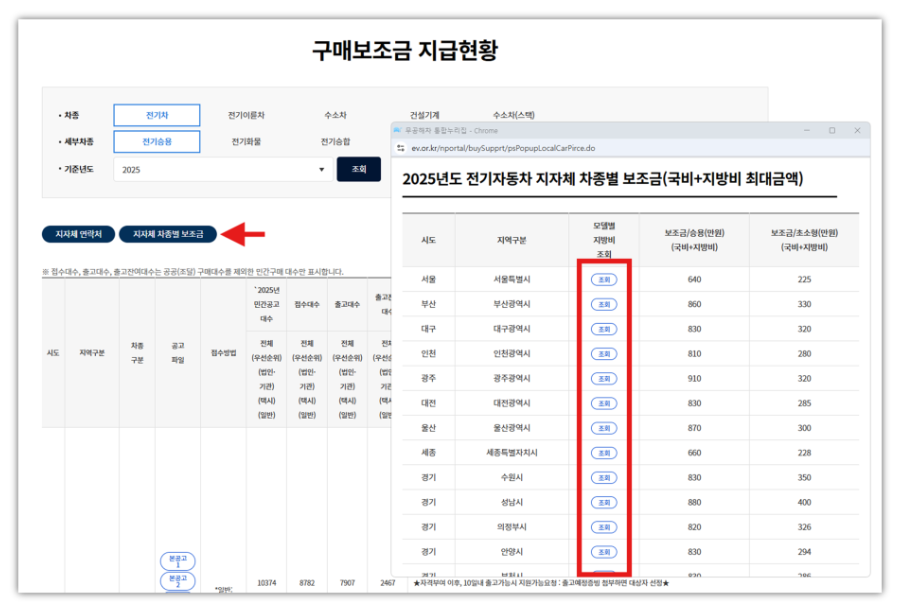The width and height of the screenshot is (904, 611).
Task: Switch to 전기이륜차 vehicle category
Action: point(246,115)
